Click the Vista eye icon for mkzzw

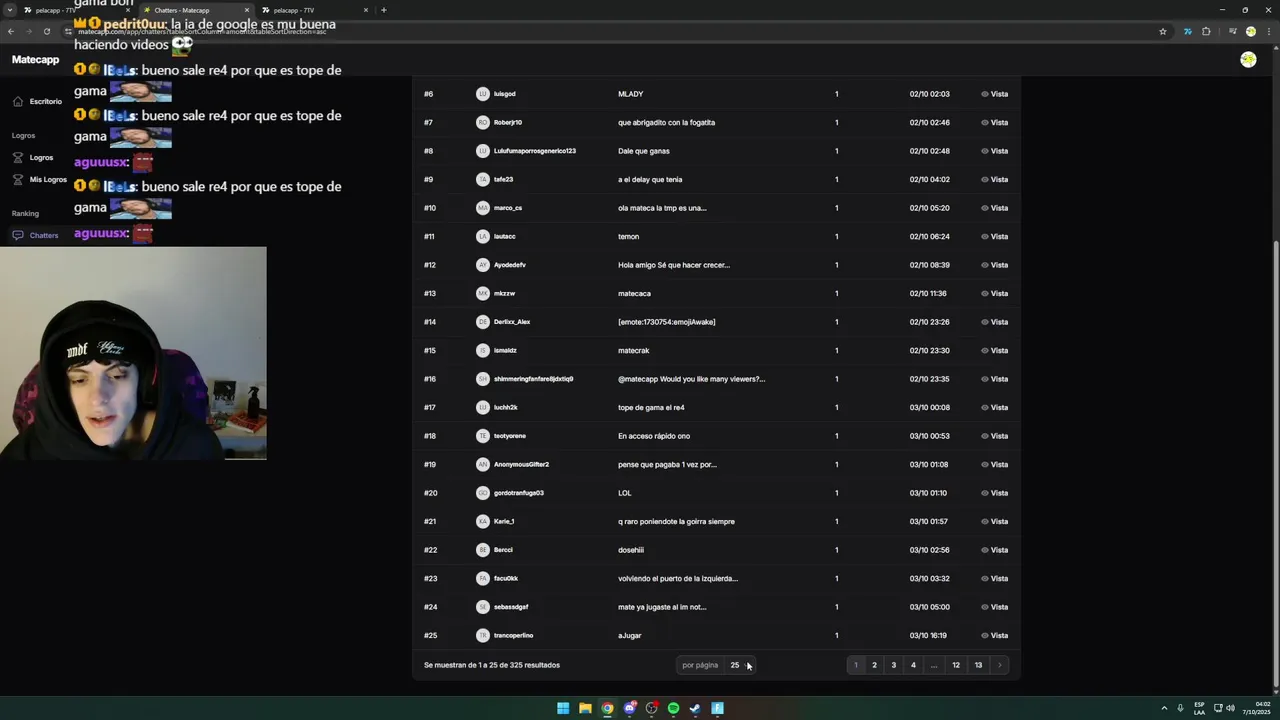[x=985, y=293]
